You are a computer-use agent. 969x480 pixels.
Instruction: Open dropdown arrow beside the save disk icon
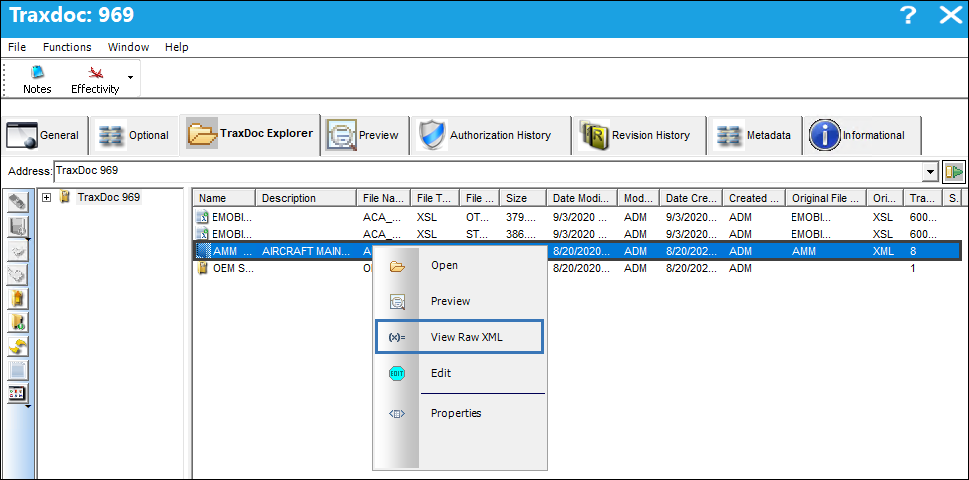(28, 237)
